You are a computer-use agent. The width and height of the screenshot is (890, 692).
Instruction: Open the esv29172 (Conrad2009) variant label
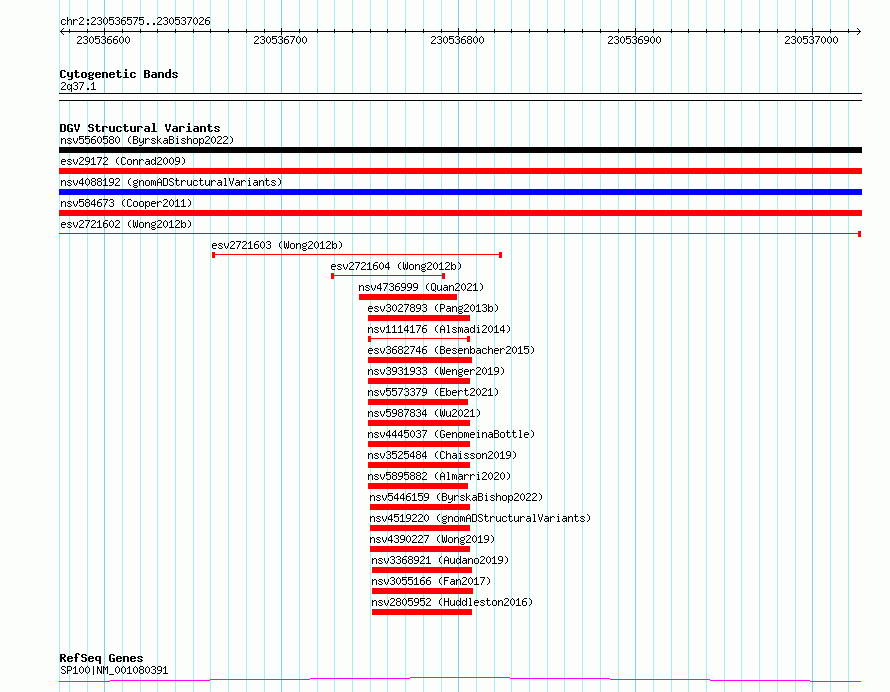123,161
